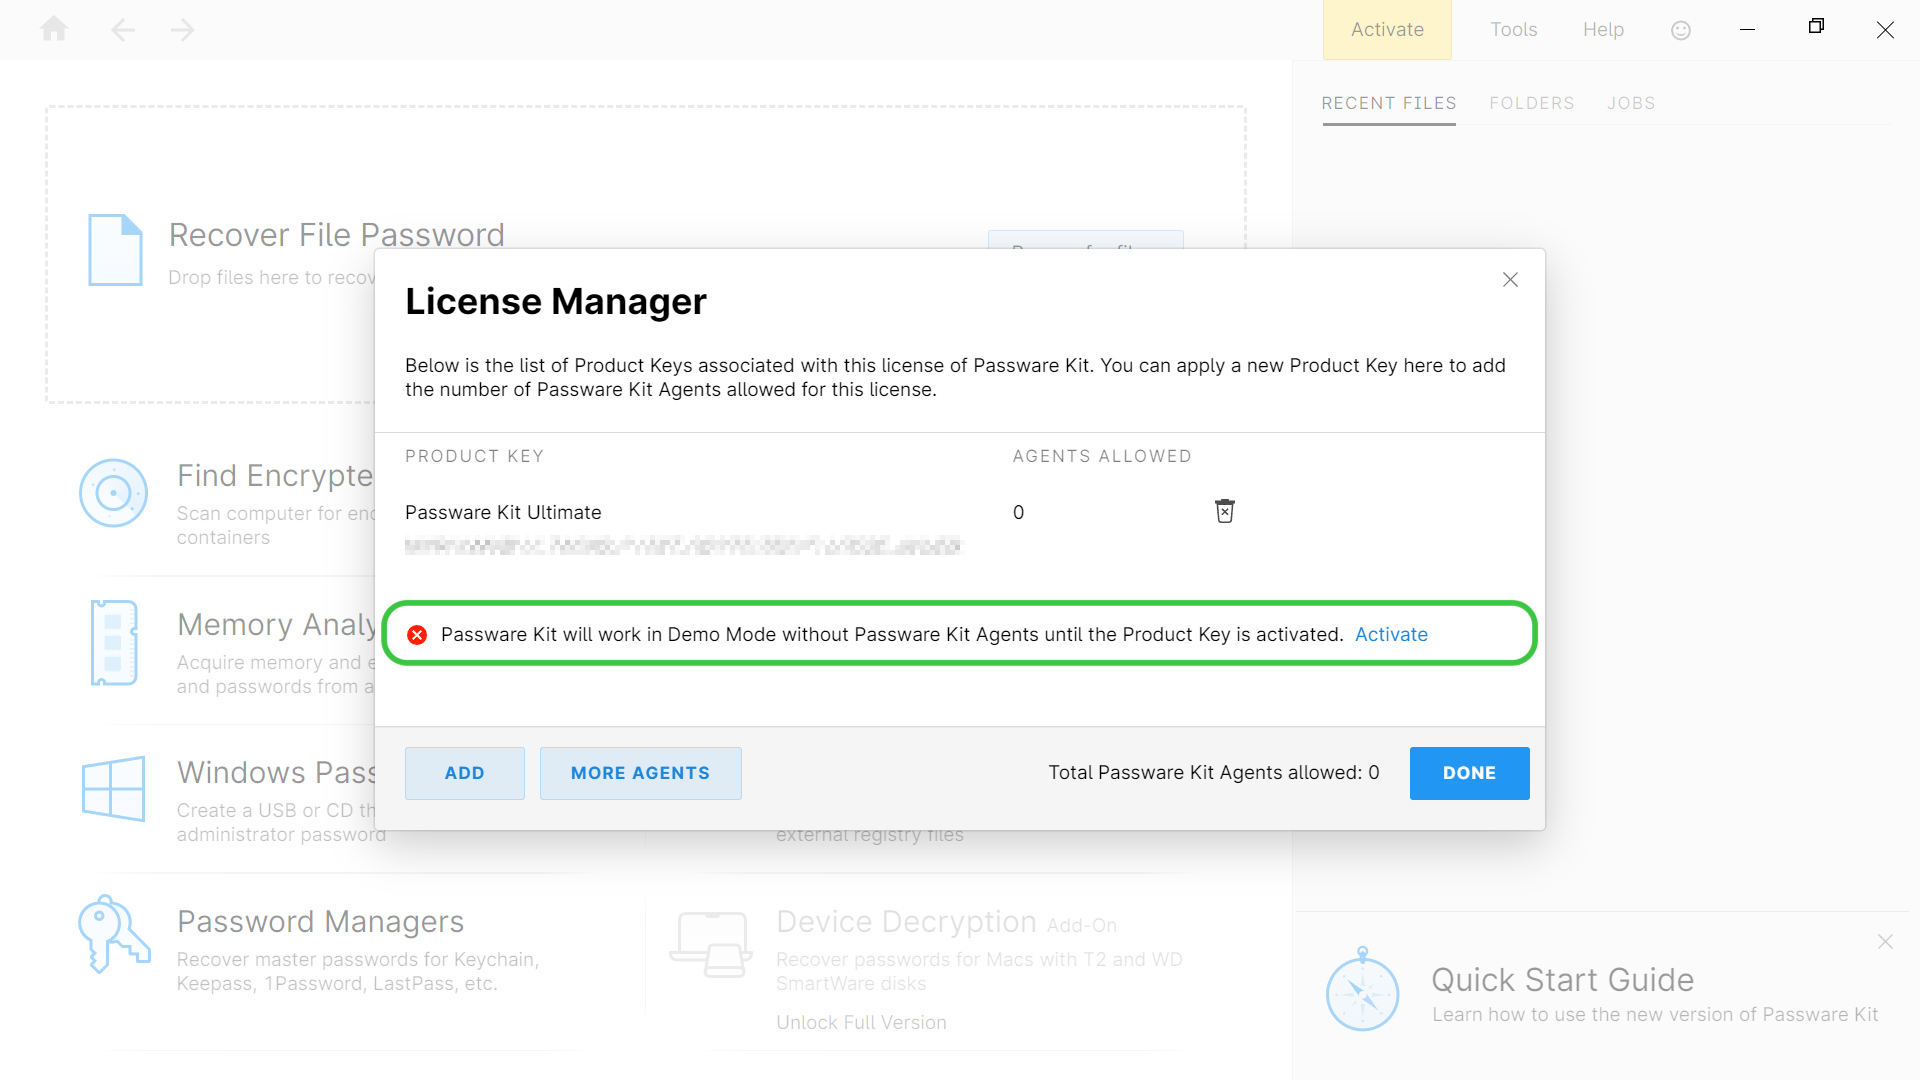Open the Tools menu
1920x1080 pixels.
coord(1513,30)
